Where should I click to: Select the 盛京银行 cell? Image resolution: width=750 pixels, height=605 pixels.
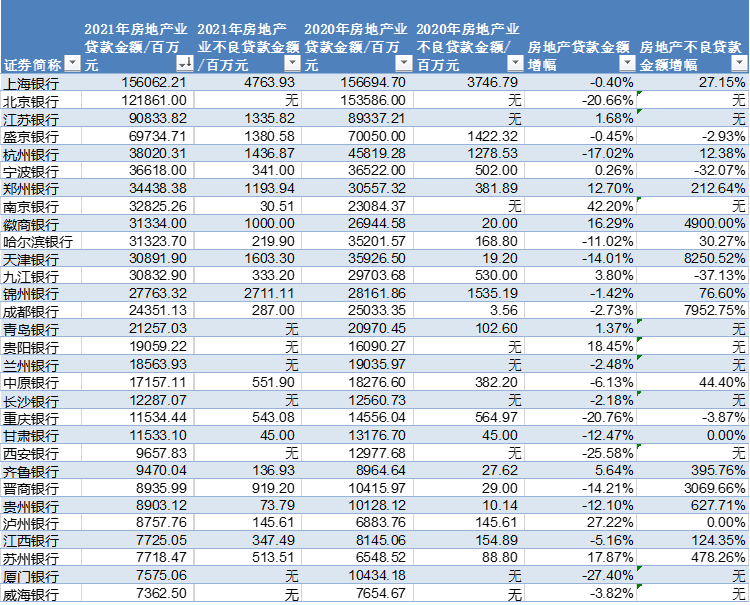click(x=42, y=136)
